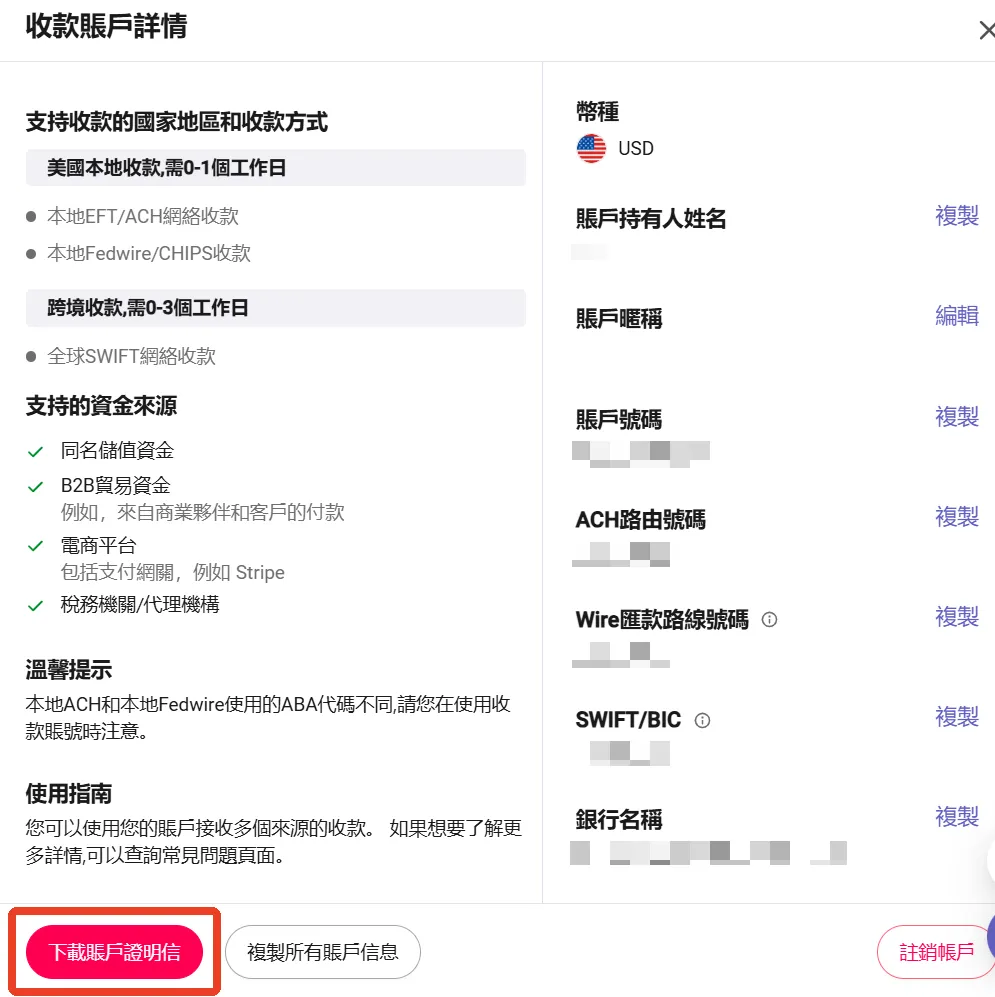The width and height of the screenshot is (995, 997).
Task: Select the 跨境收款 section header
Action: (x=276, y=308)
